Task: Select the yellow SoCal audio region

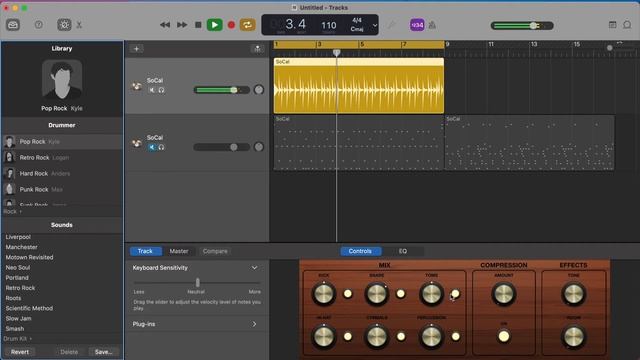Action: pyautogui.click(x=359, y=86)
